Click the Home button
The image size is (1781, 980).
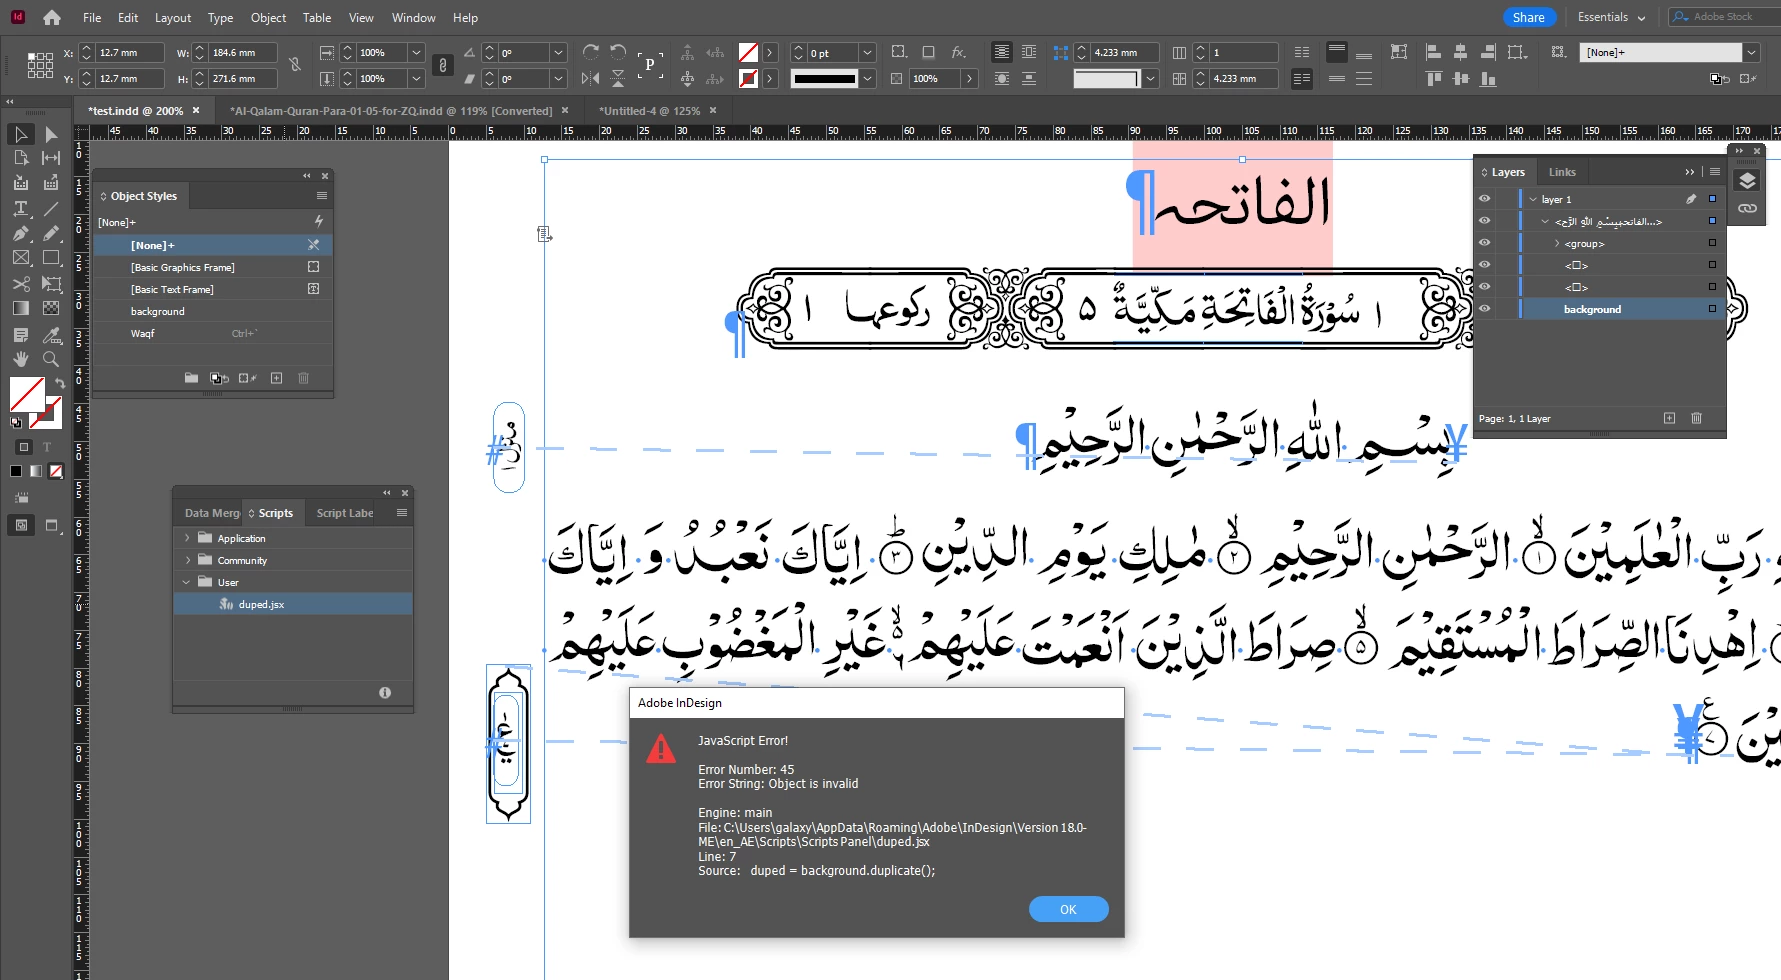tap(52, 17)
